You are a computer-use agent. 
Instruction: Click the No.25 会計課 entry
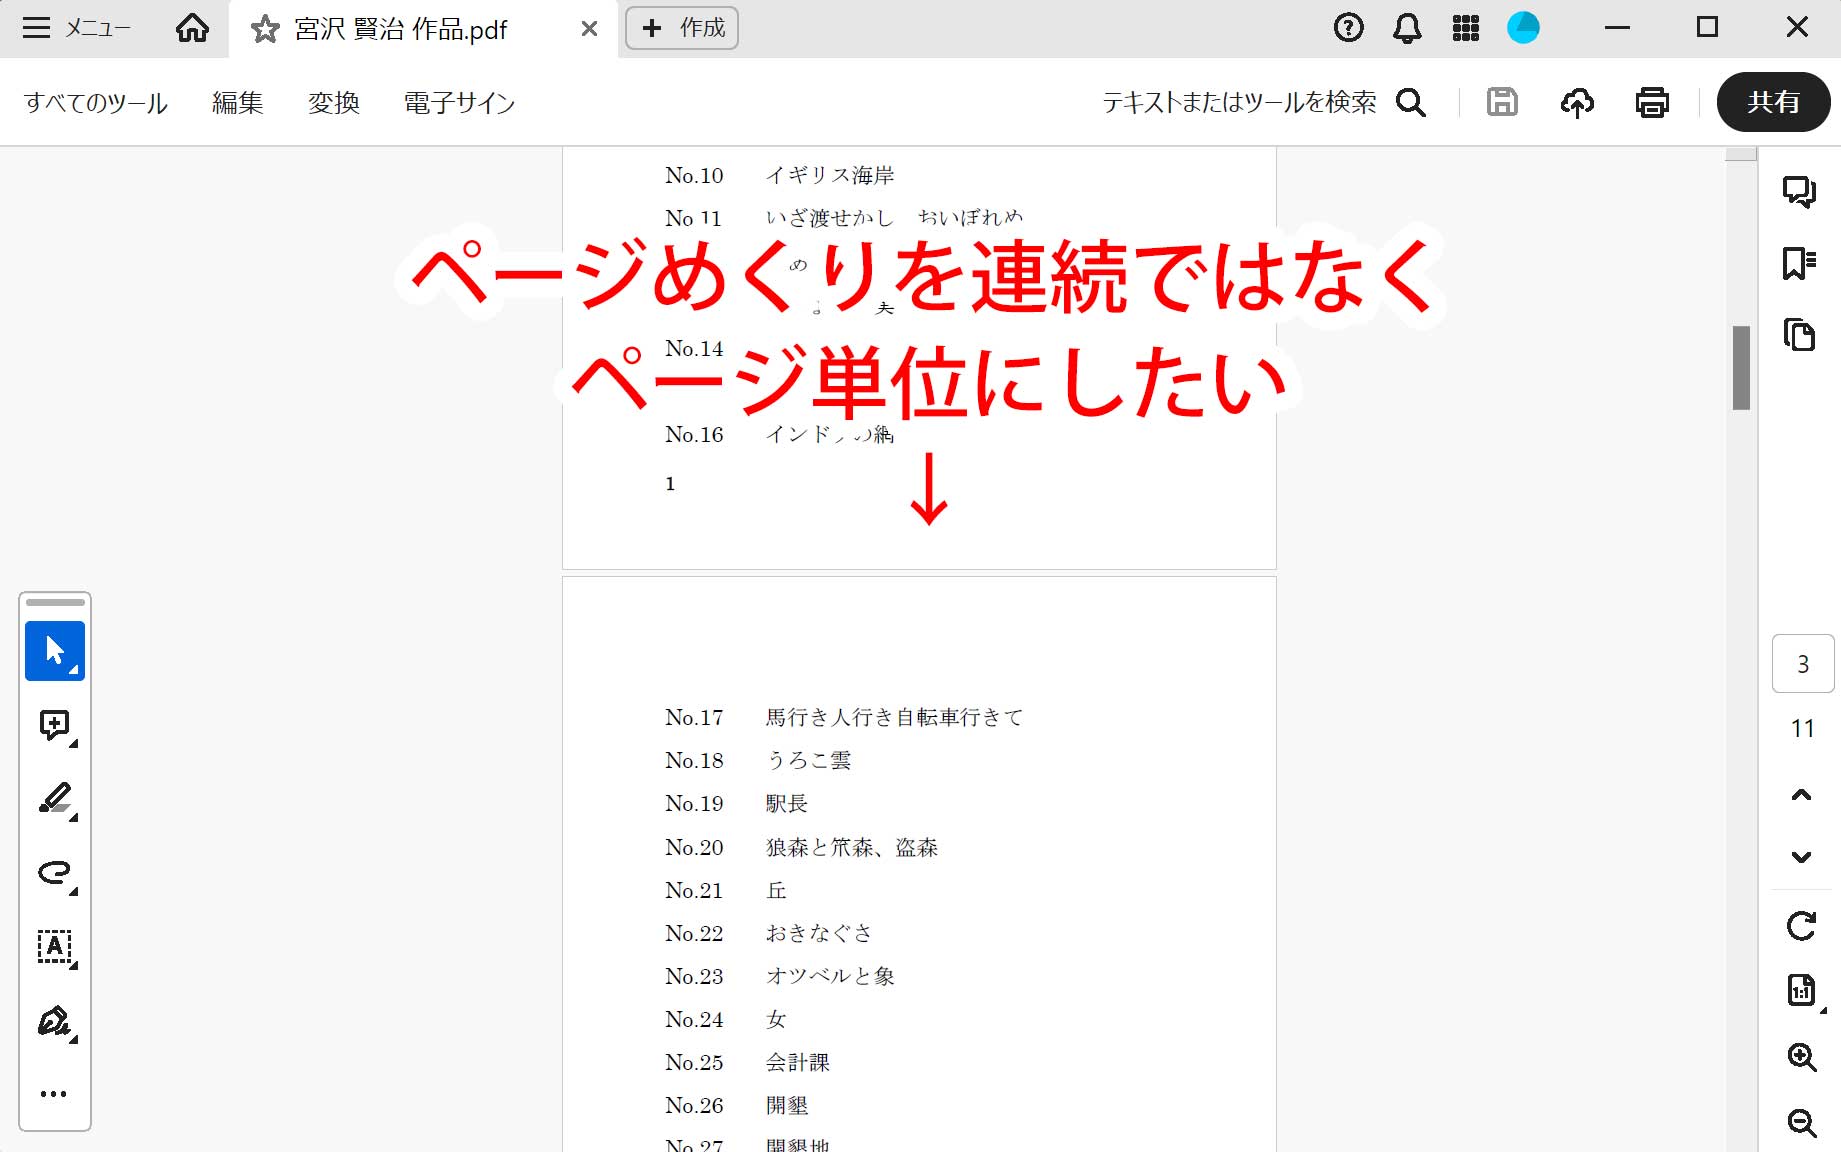pos(748,1062)
